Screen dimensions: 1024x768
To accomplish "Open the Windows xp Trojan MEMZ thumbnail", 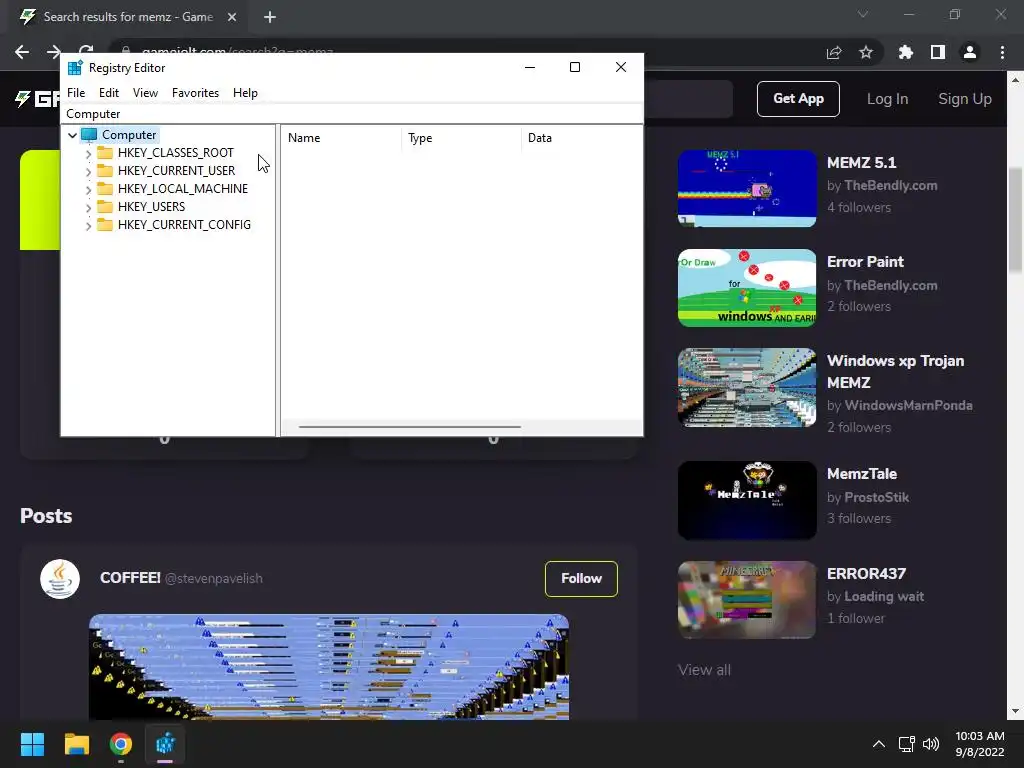I will pos(747,387).
